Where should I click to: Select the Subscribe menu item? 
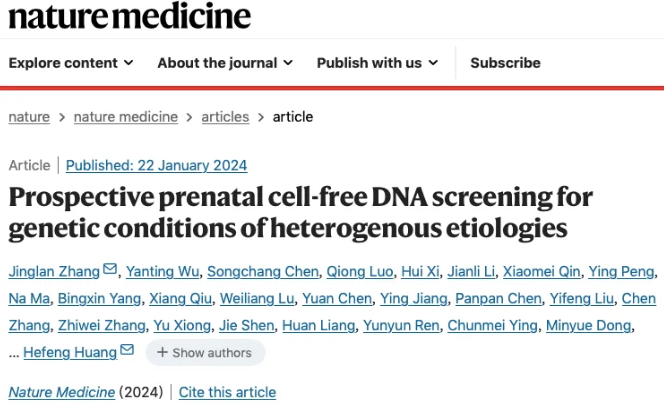[x=505, y=63]
